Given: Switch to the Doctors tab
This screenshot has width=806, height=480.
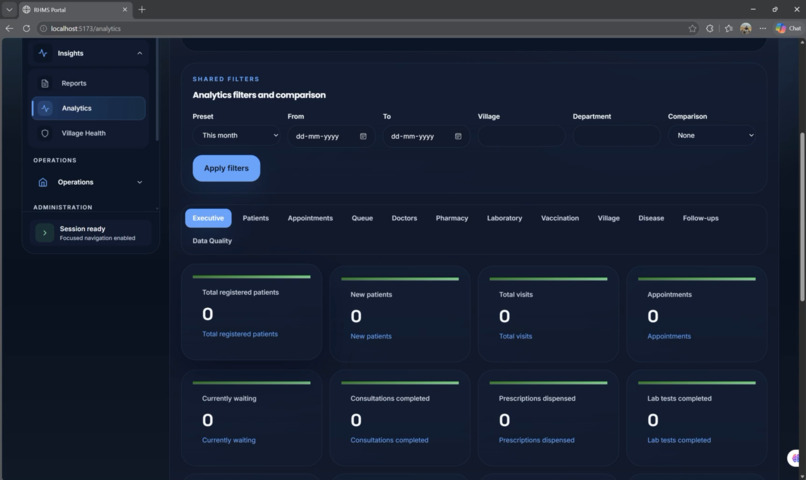Looking at the screenshot, I should coord(404,218).
